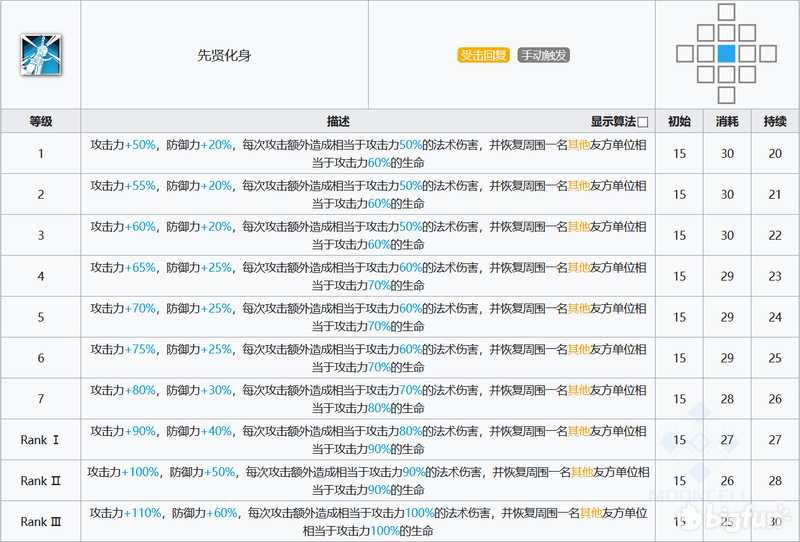Image resolution: width=800 pixels, height=542 pixels.
Task: Click the 持续 value 21 in level 2 row
Action: point(775,194)
